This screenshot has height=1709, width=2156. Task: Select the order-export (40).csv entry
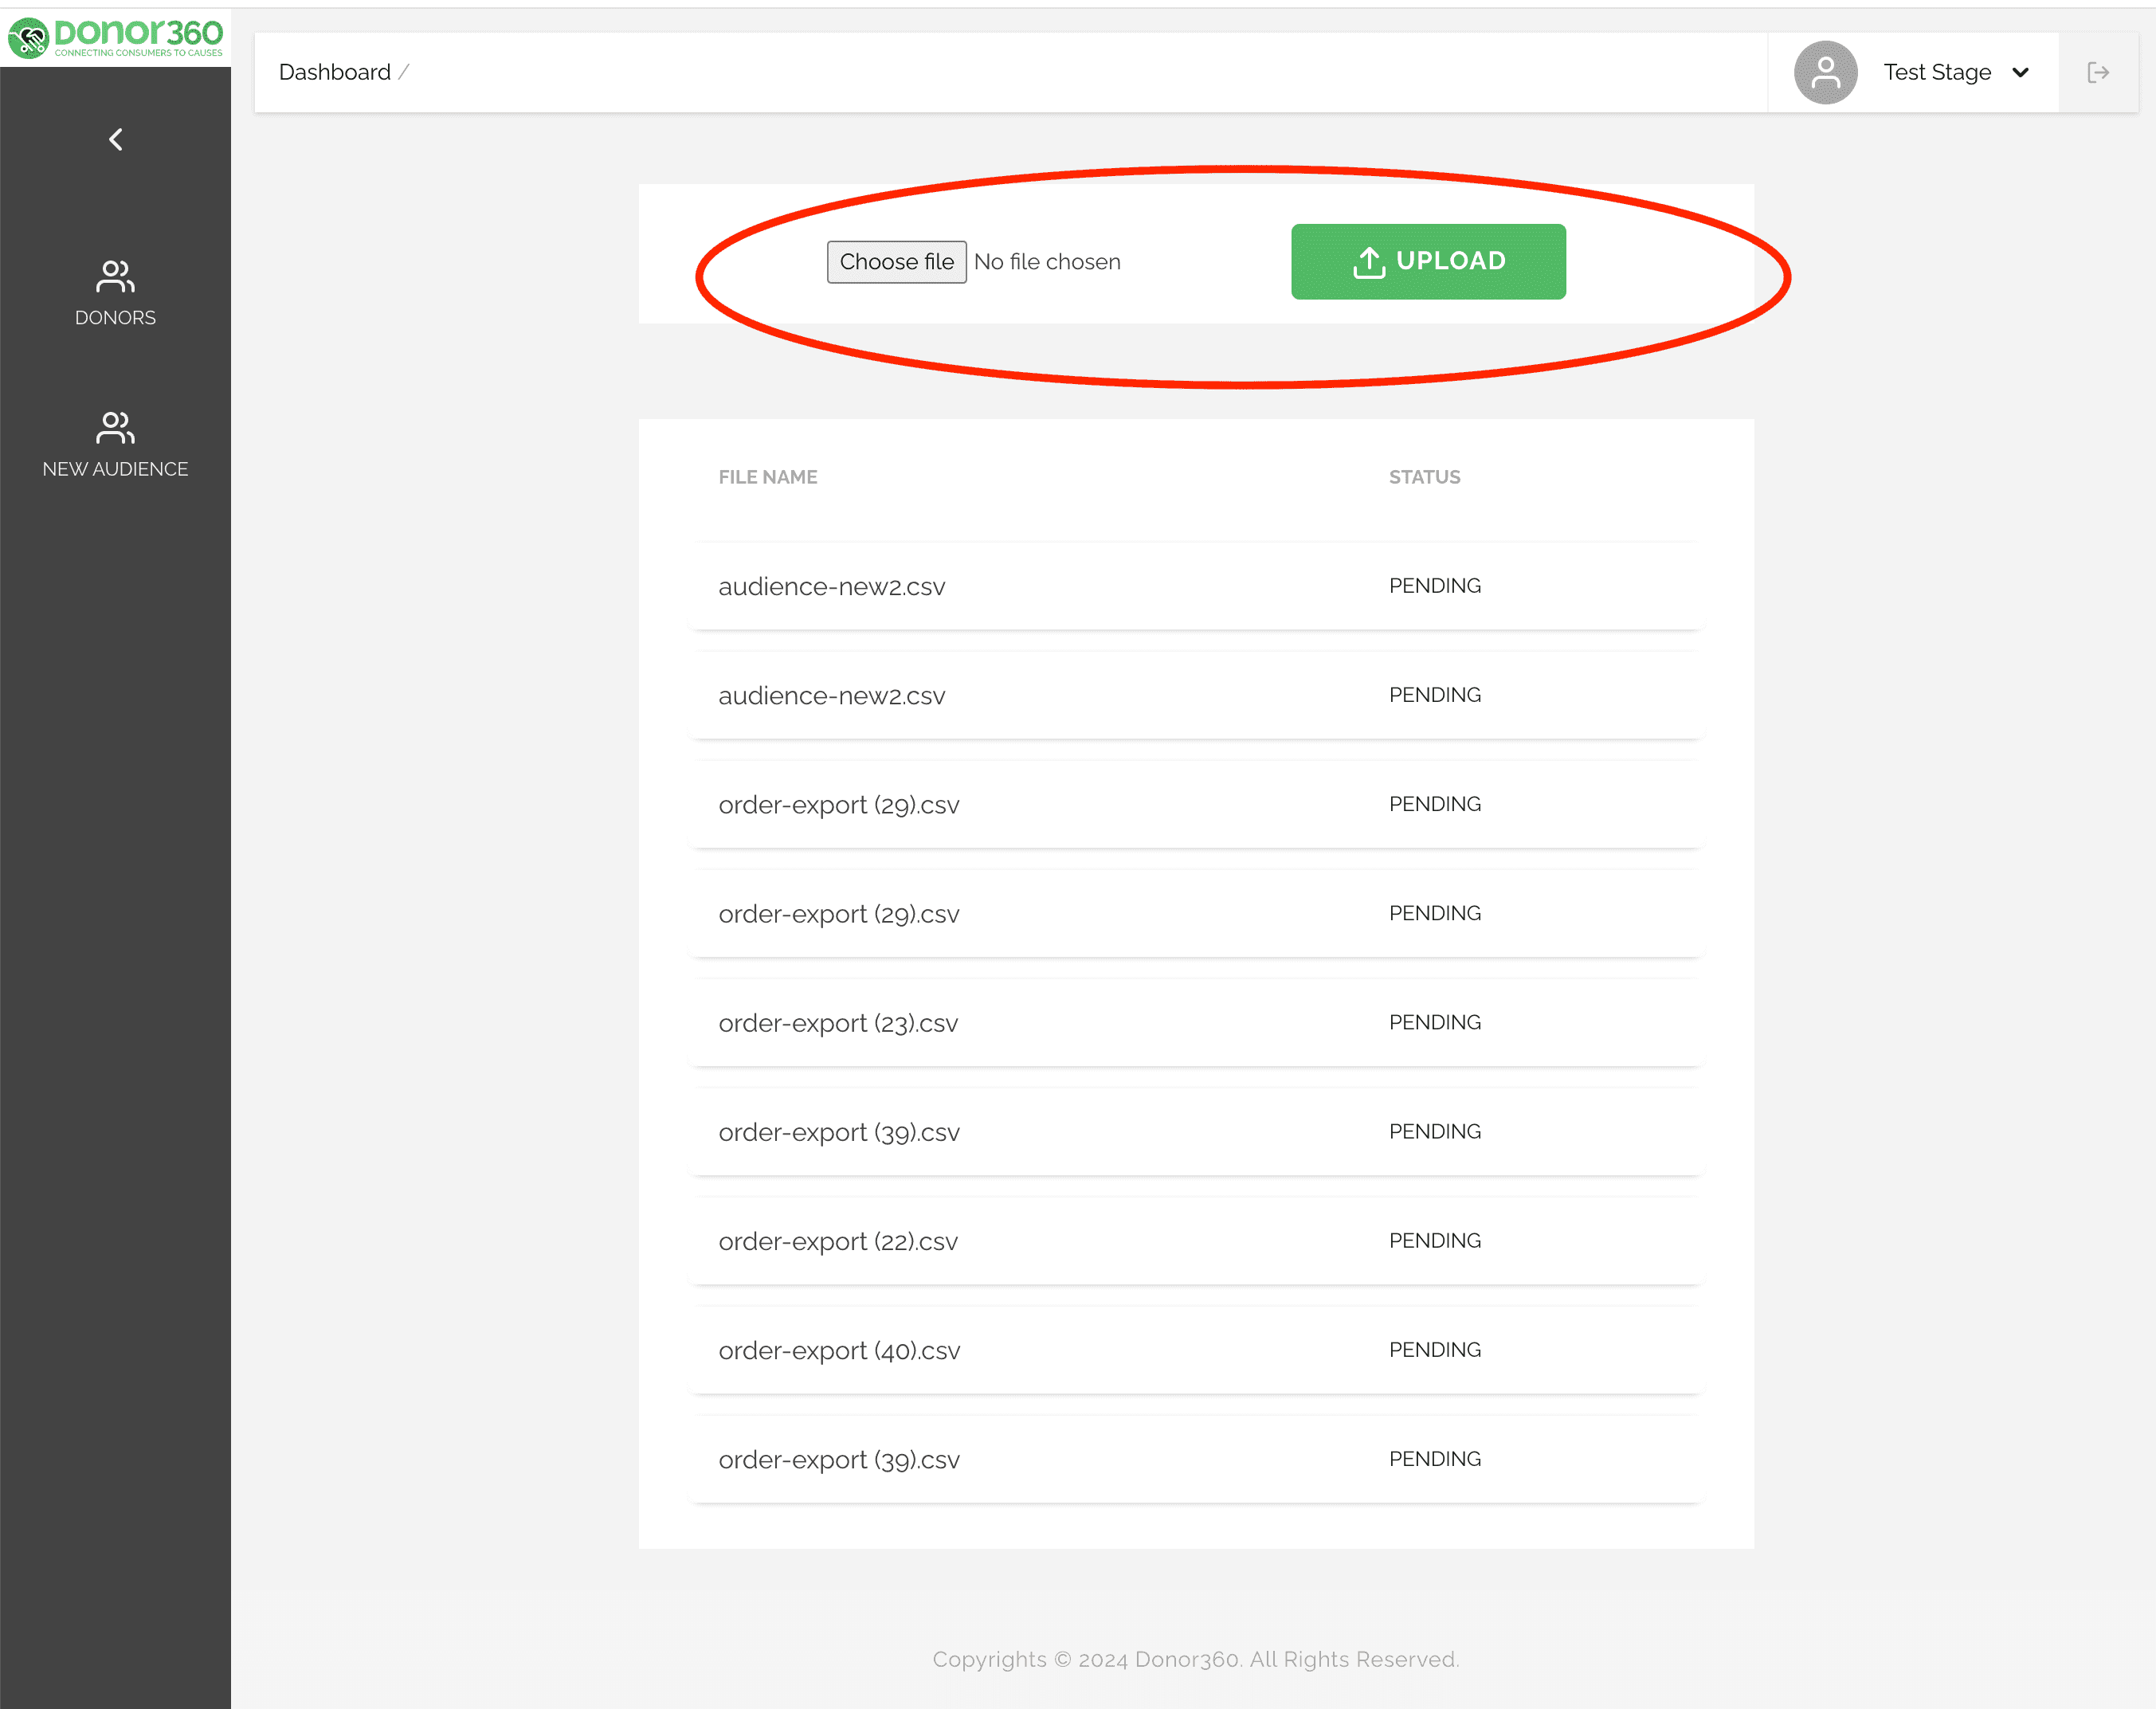(839, 1349)
